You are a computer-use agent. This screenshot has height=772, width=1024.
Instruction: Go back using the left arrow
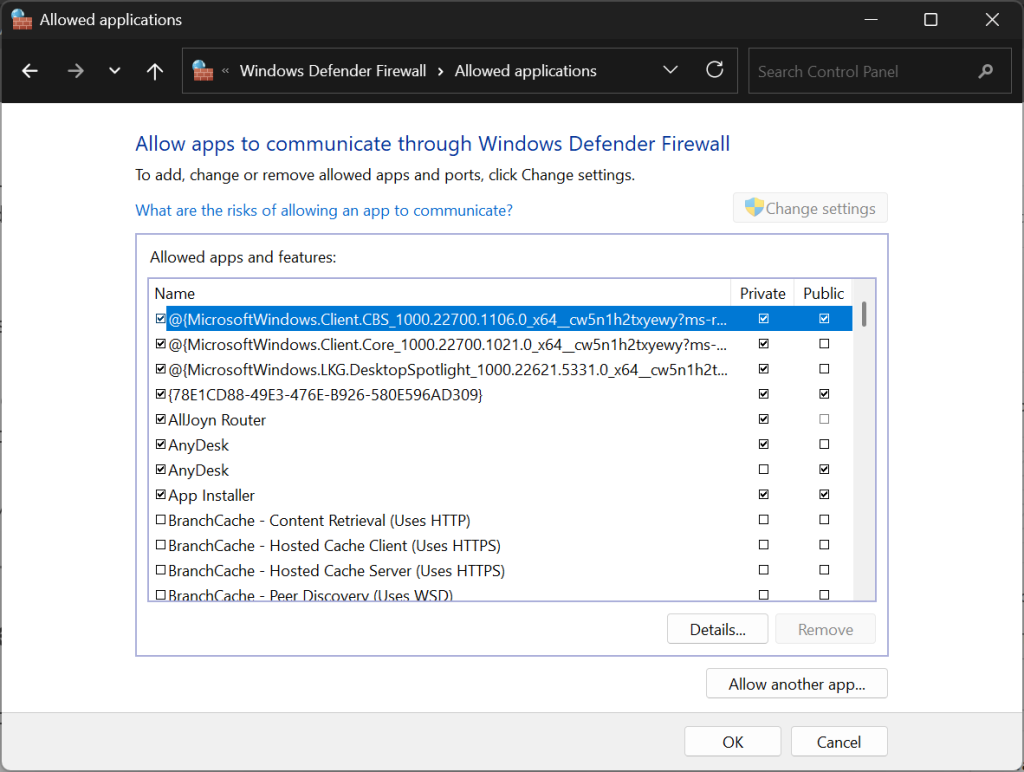[x=30, y=71]
